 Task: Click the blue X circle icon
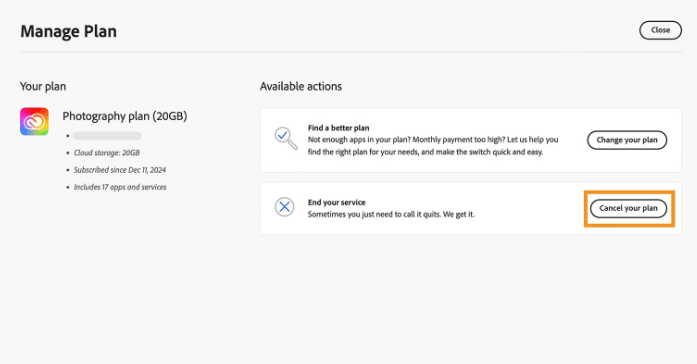coord(284,207)
